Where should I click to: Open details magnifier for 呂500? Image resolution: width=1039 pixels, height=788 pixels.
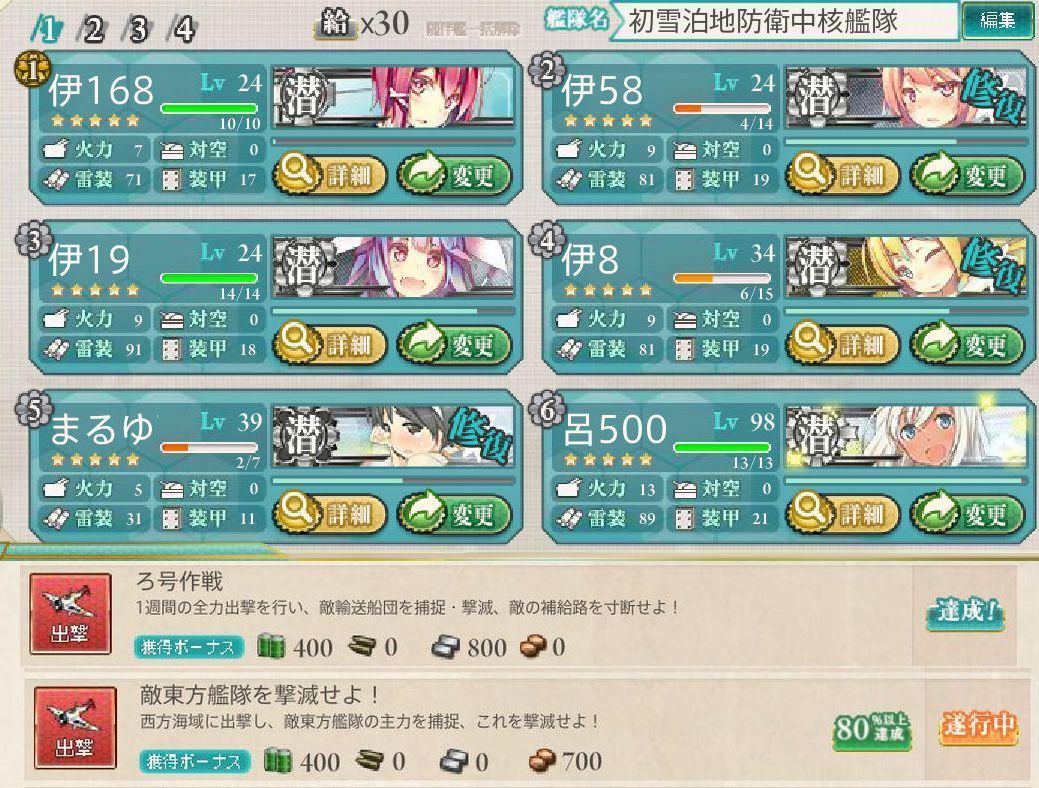coord(843,512)
